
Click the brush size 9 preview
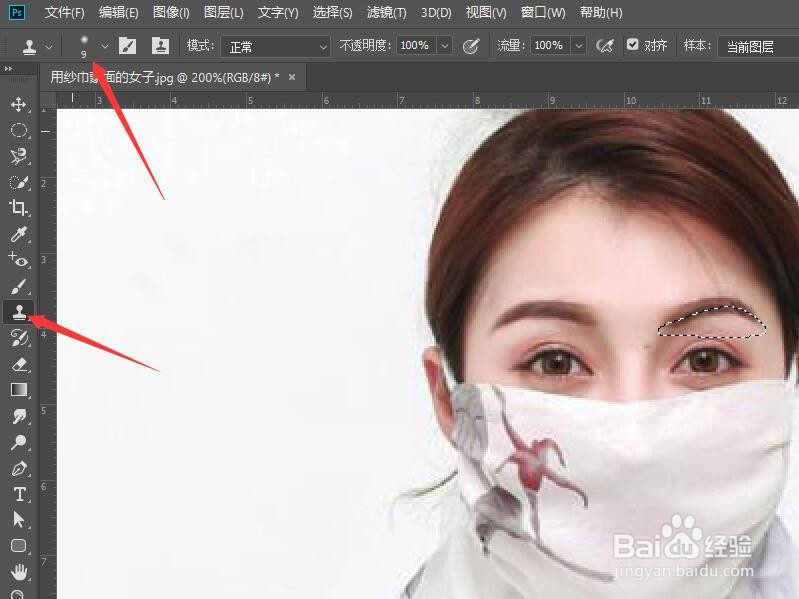pos(84,46)
